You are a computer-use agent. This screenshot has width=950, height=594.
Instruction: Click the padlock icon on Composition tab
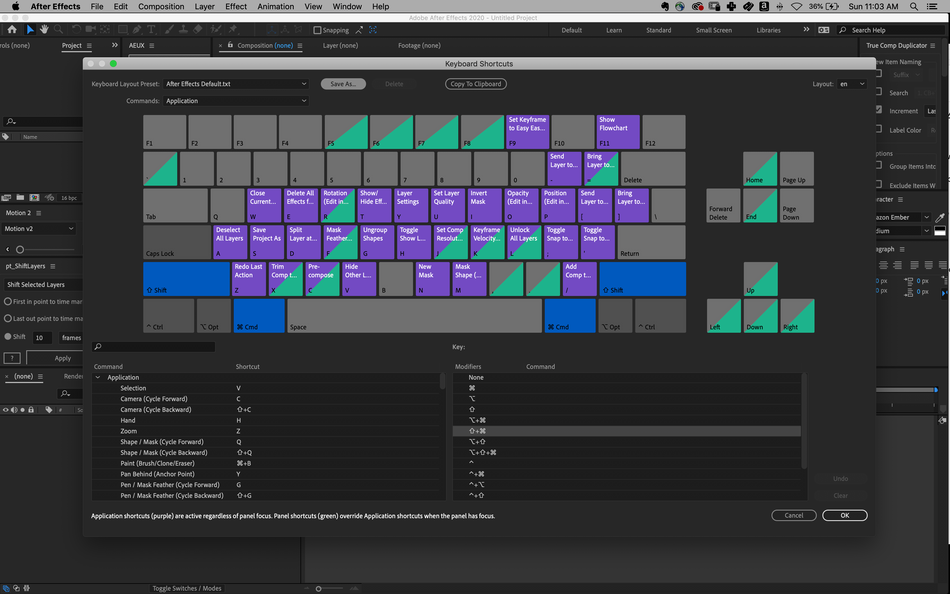pyautogui.click(x=230, y=45)
